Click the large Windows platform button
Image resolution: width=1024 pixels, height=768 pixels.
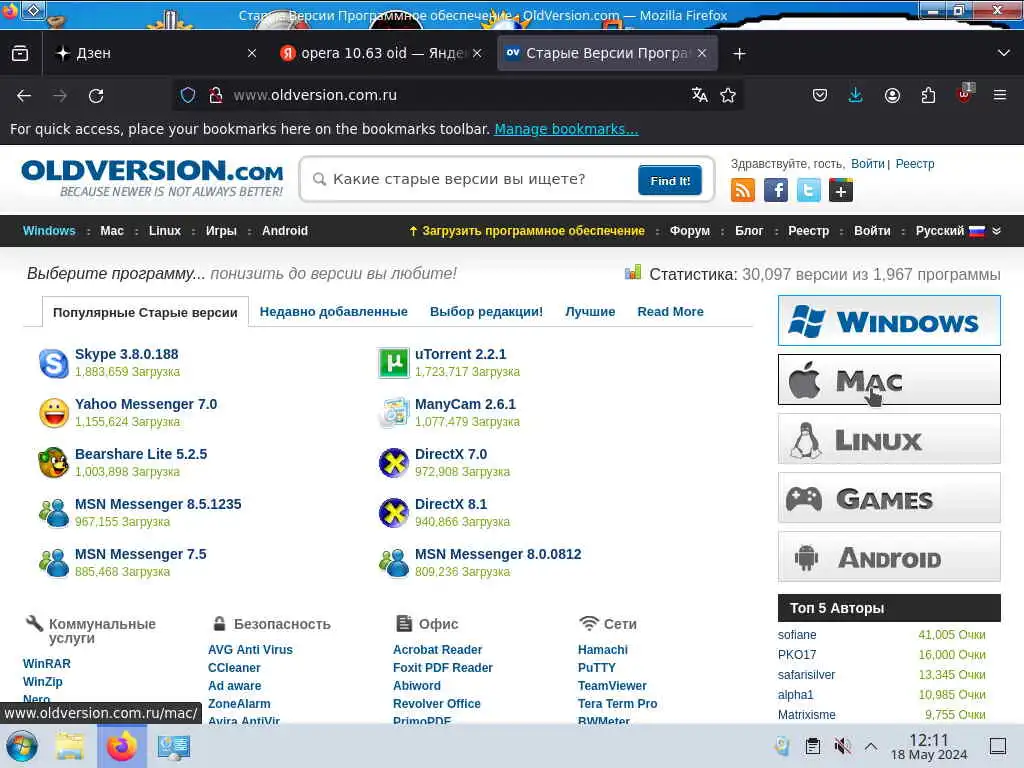point(889,321)
